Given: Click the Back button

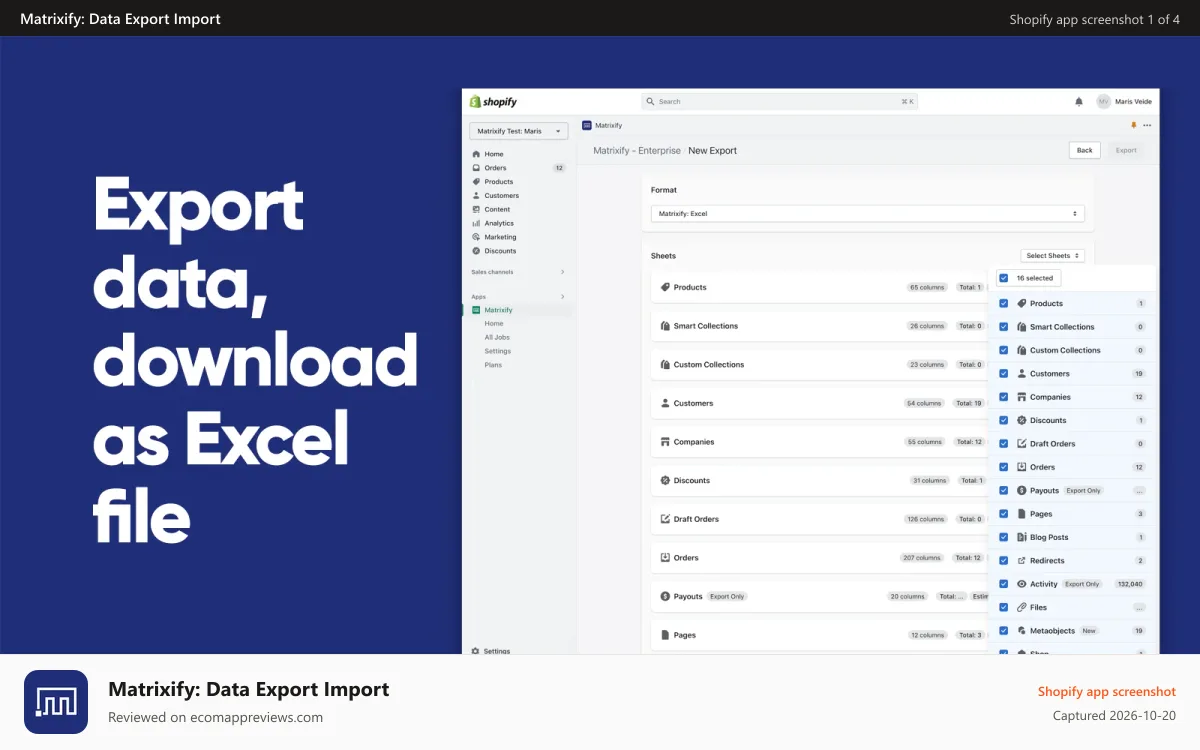Looking at the screenshot, I should (x=1085, y=150).
